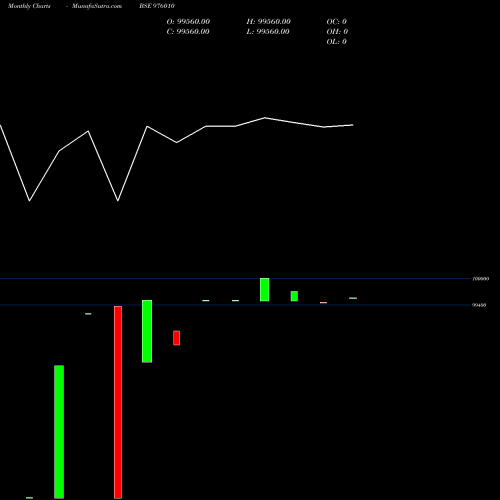Click the high value 'H: 99560.00'
500x500 pixels.
[x=269, y=22]
